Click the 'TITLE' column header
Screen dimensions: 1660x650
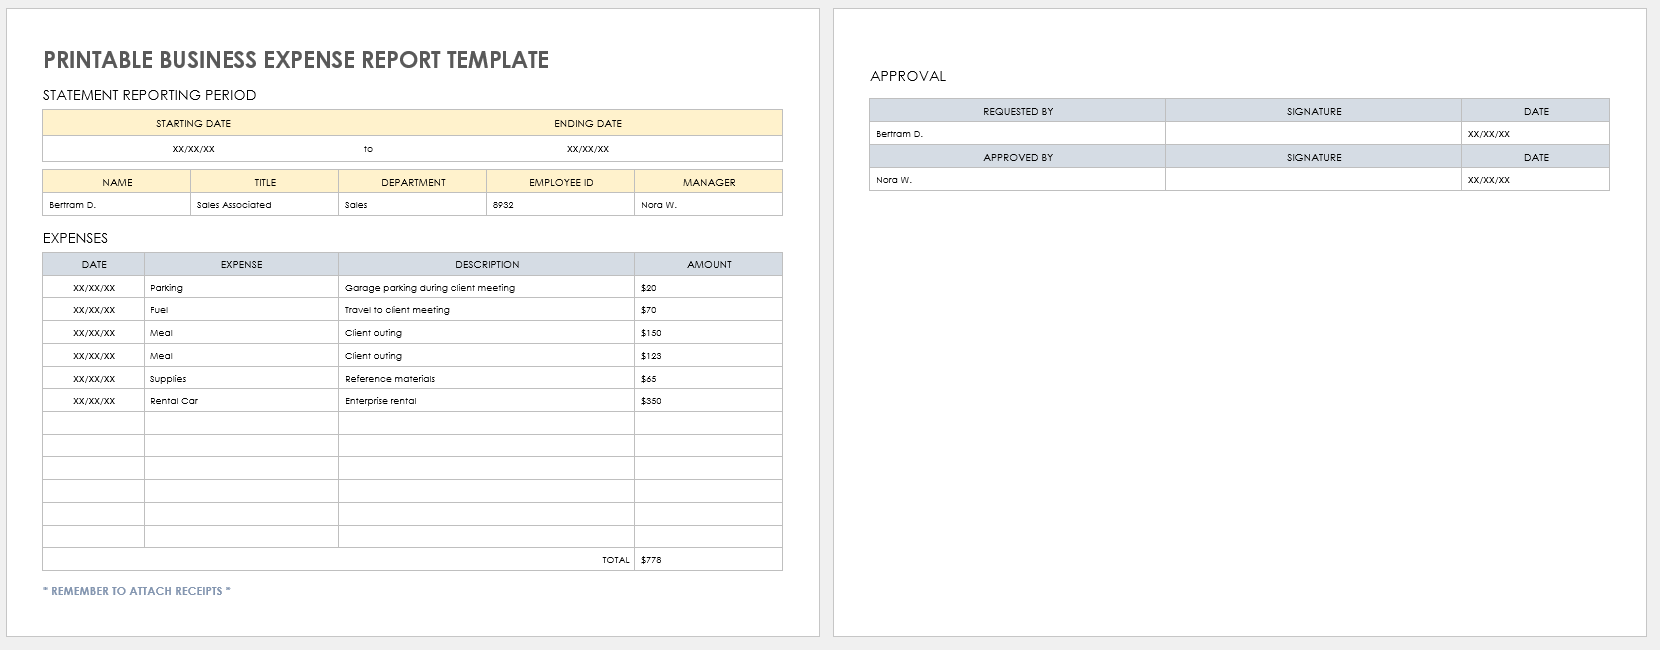coord(265,182)
